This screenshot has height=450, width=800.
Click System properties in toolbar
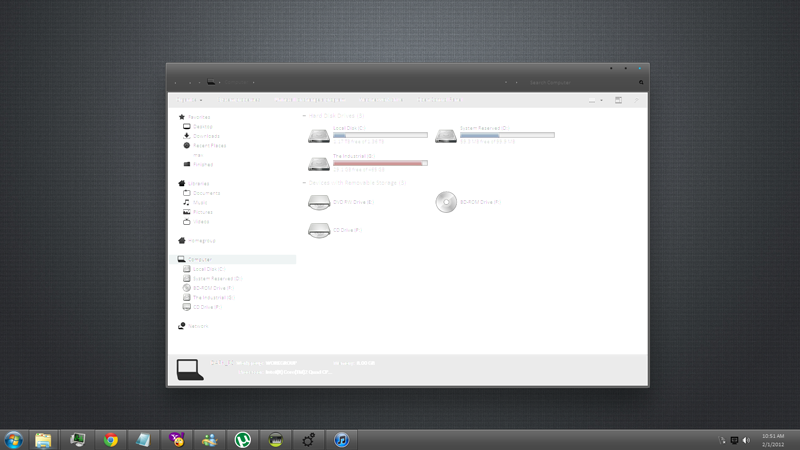[239, 100]
